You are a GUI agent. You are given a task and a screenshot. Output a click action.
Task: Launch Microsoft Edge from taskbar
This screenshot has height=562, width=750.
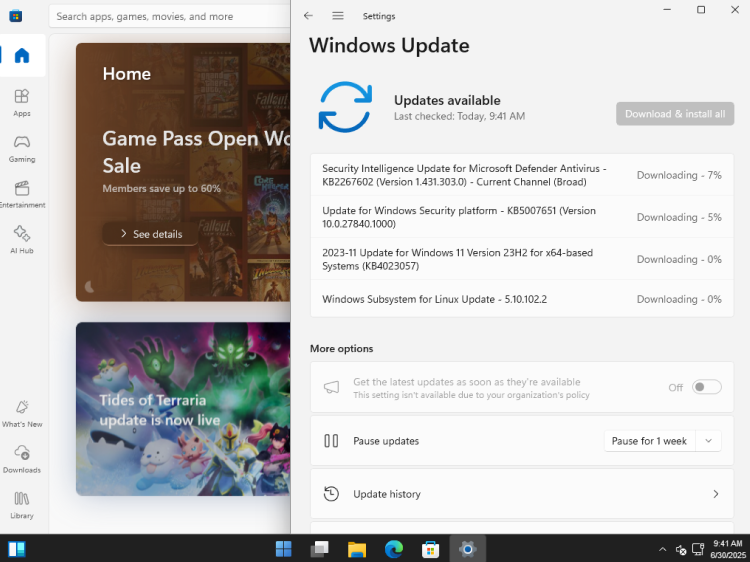tap(394, 549)
